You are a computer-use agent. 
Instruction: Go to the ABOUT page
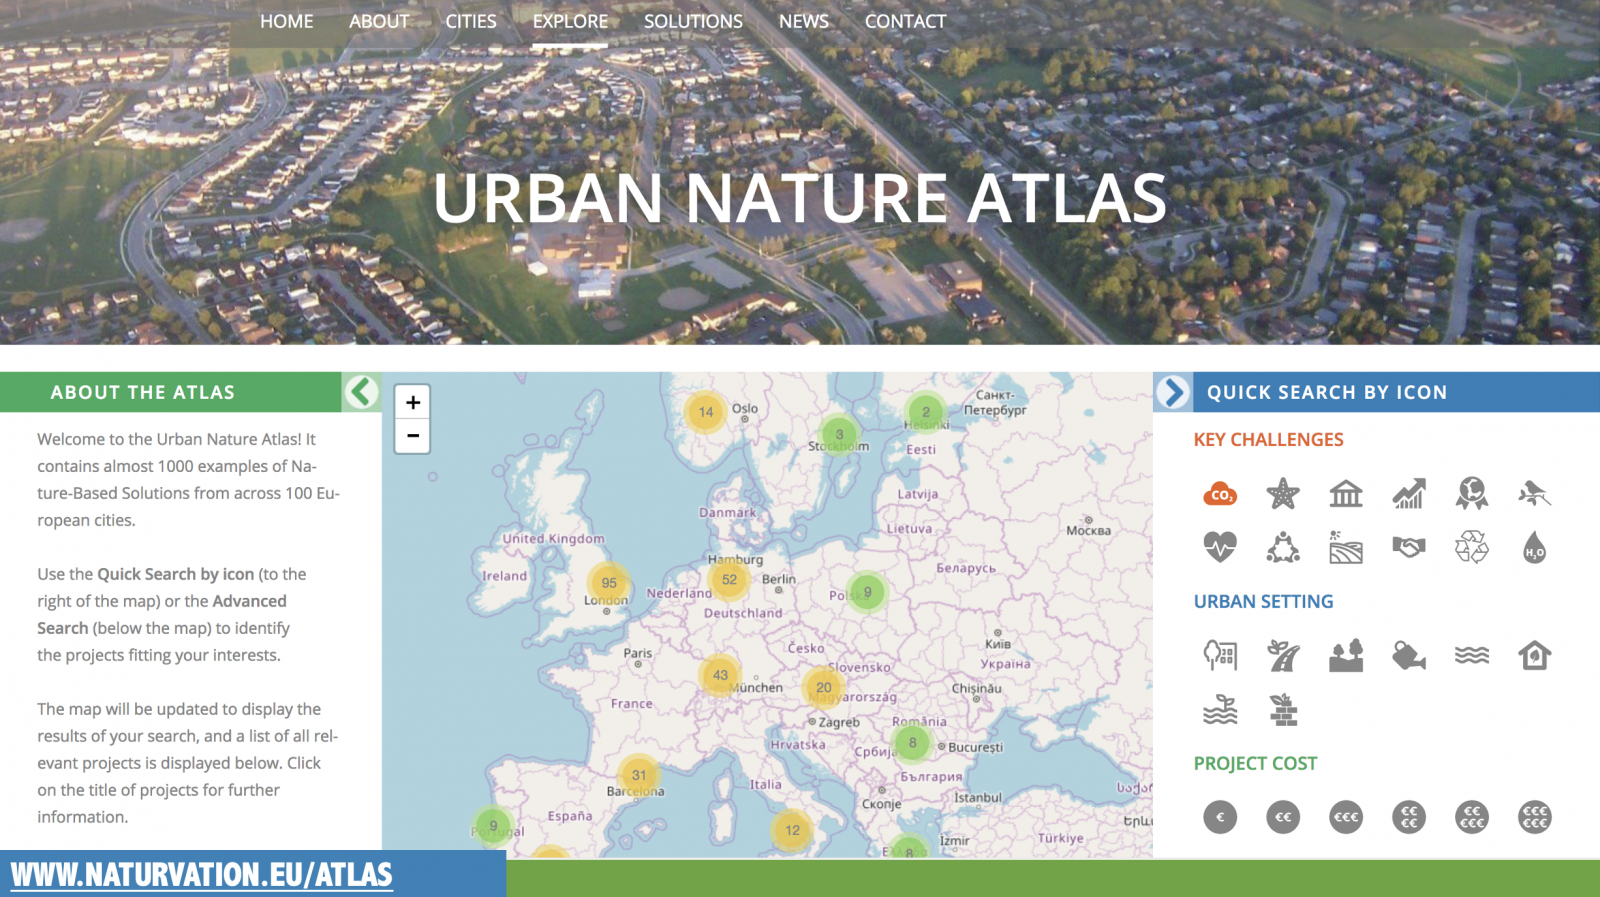tap(379, 21)
